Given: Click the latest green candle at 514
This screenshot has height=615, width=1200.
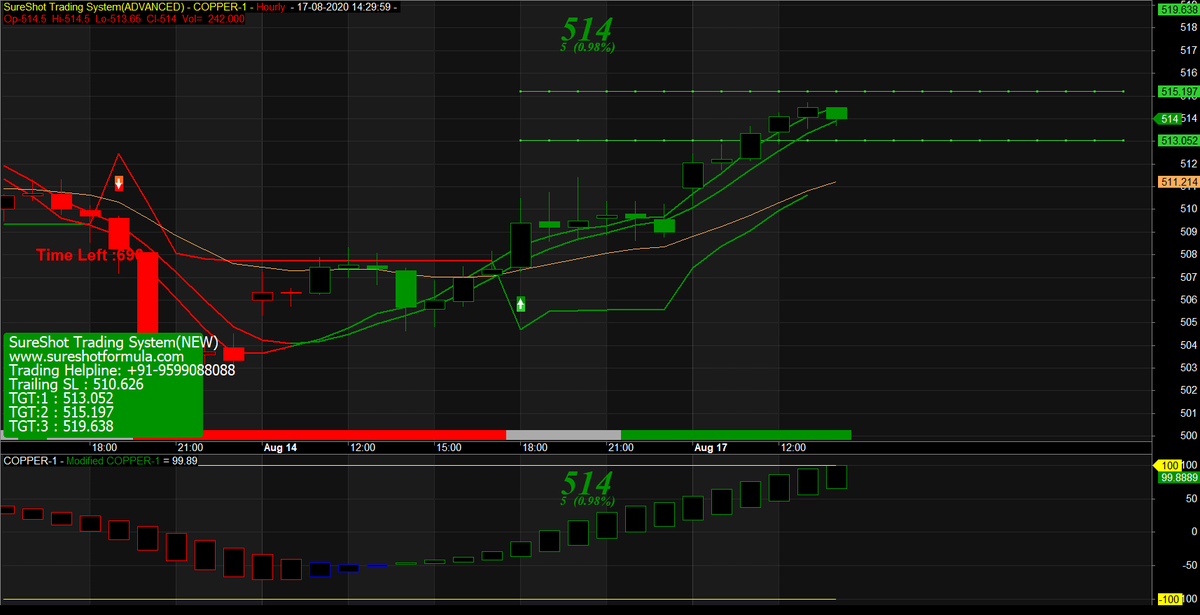Looking at the screenshot, I should click(837, 113).
